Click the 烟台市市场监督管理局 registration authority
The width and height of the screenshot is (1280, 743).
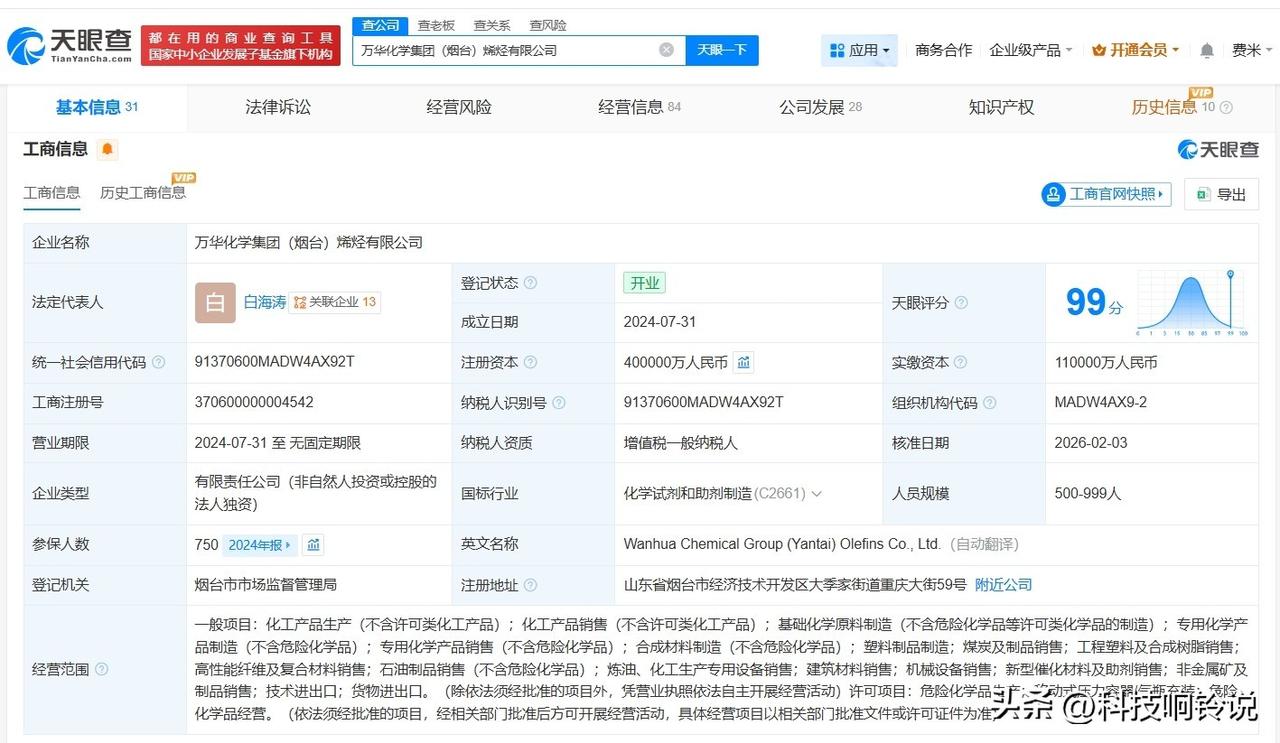[265, 585]
